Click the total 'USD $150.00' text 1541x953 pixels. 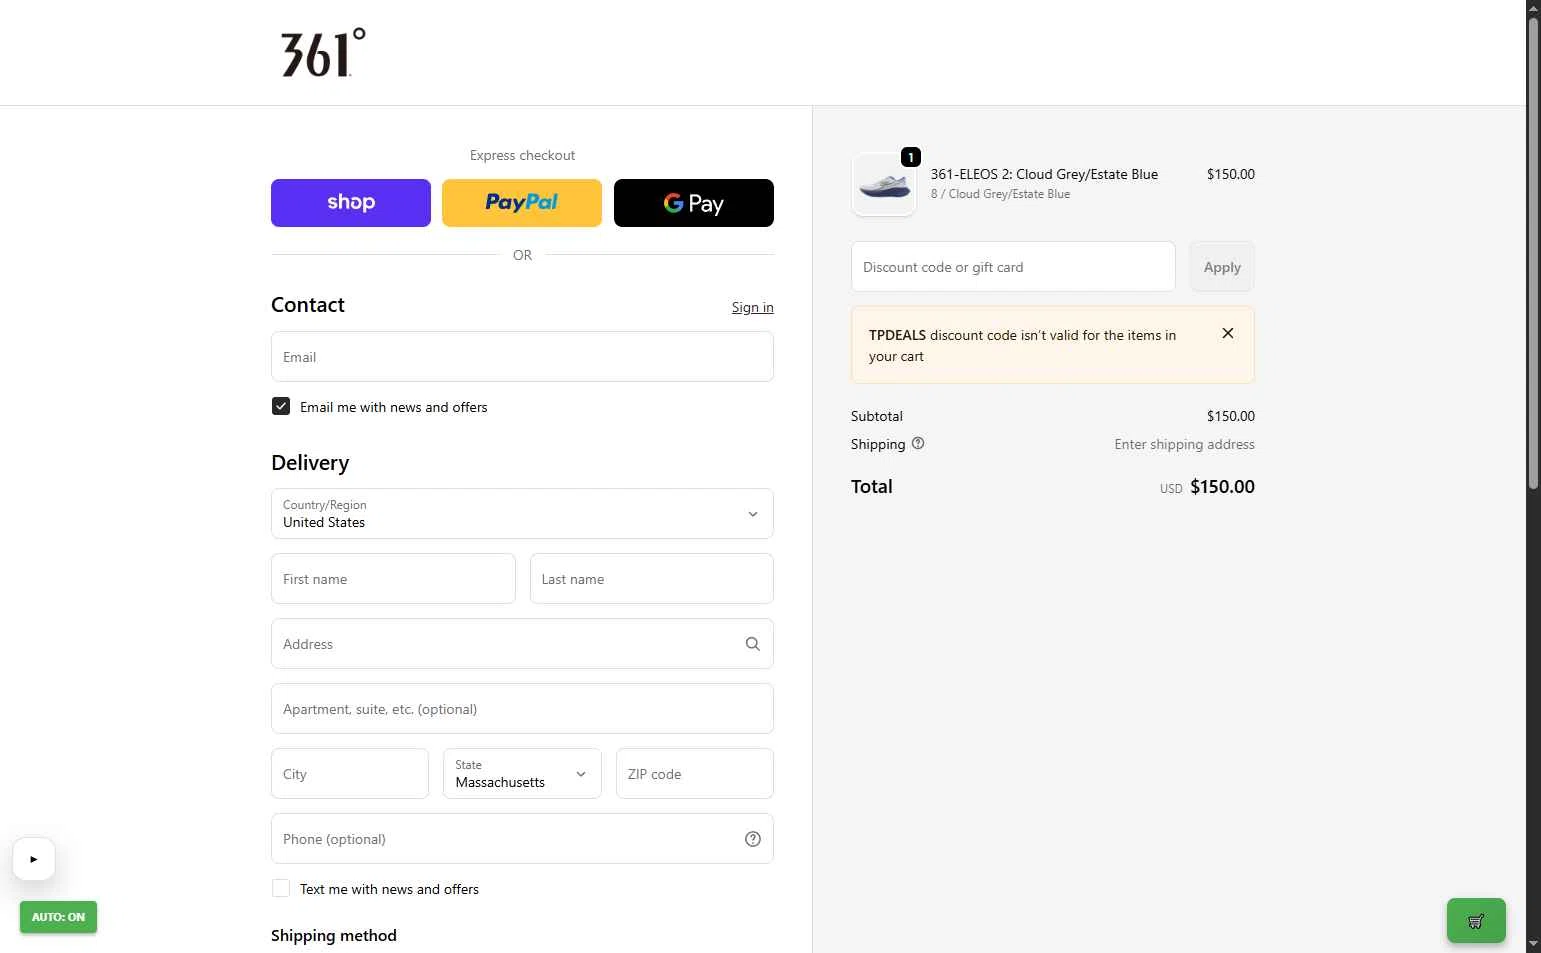pos(1207,487)
